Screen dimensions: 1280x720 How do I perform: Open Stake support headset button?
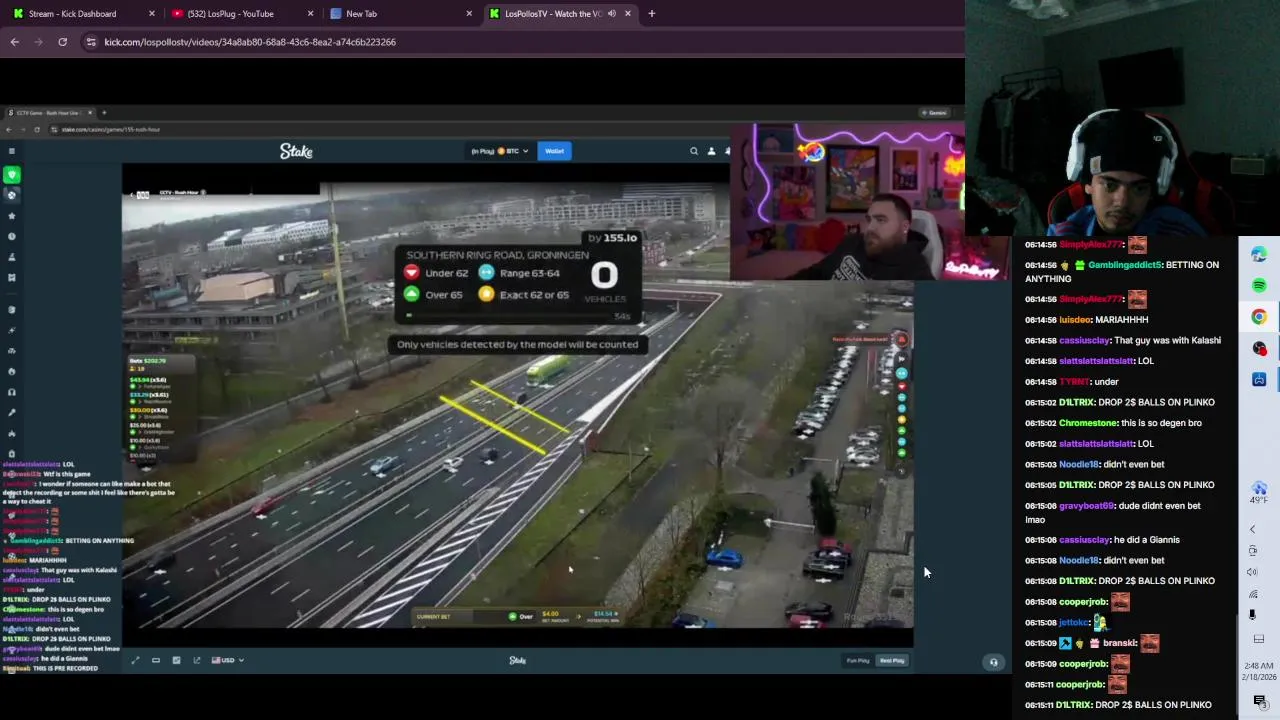(993, 662)
